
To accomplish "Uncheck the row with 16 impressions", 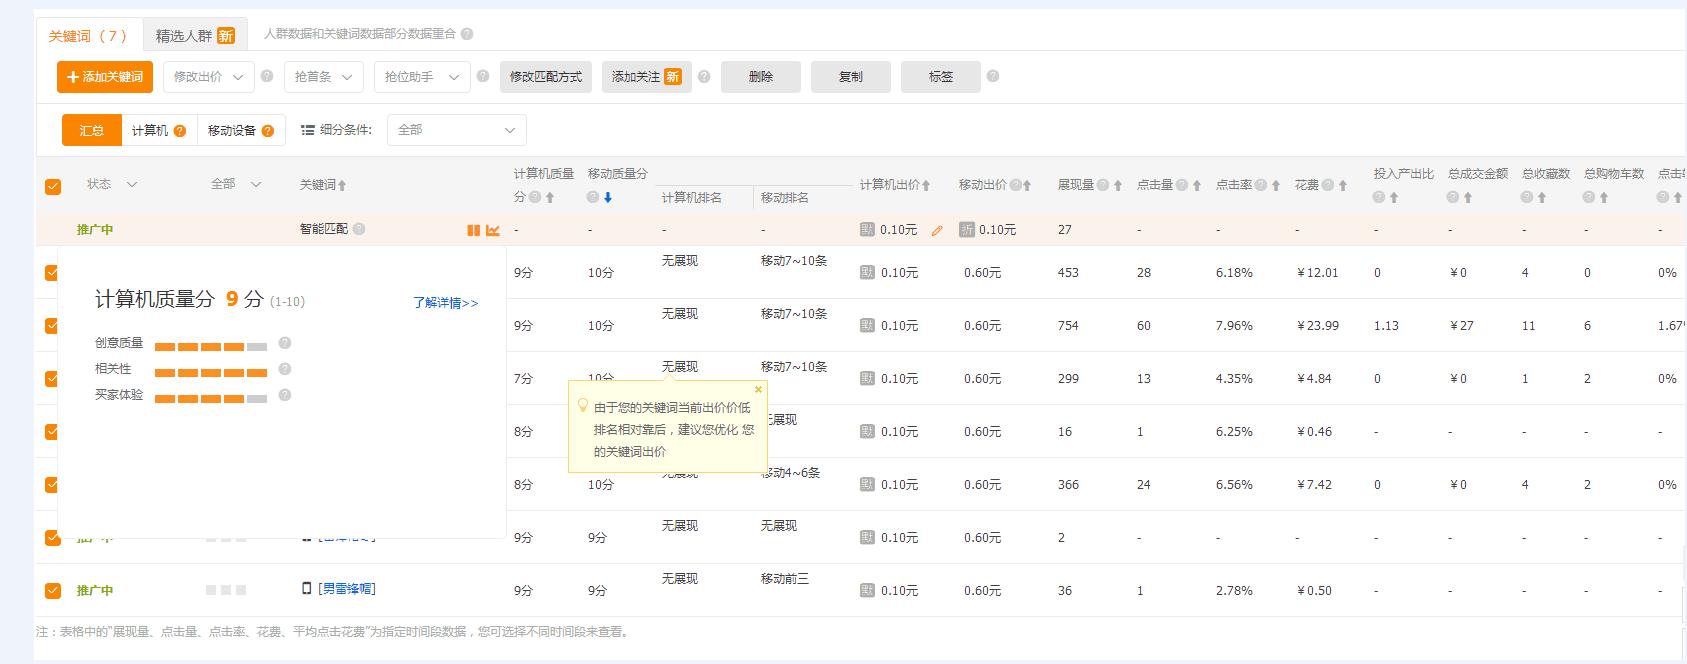I will click(53, 432).
